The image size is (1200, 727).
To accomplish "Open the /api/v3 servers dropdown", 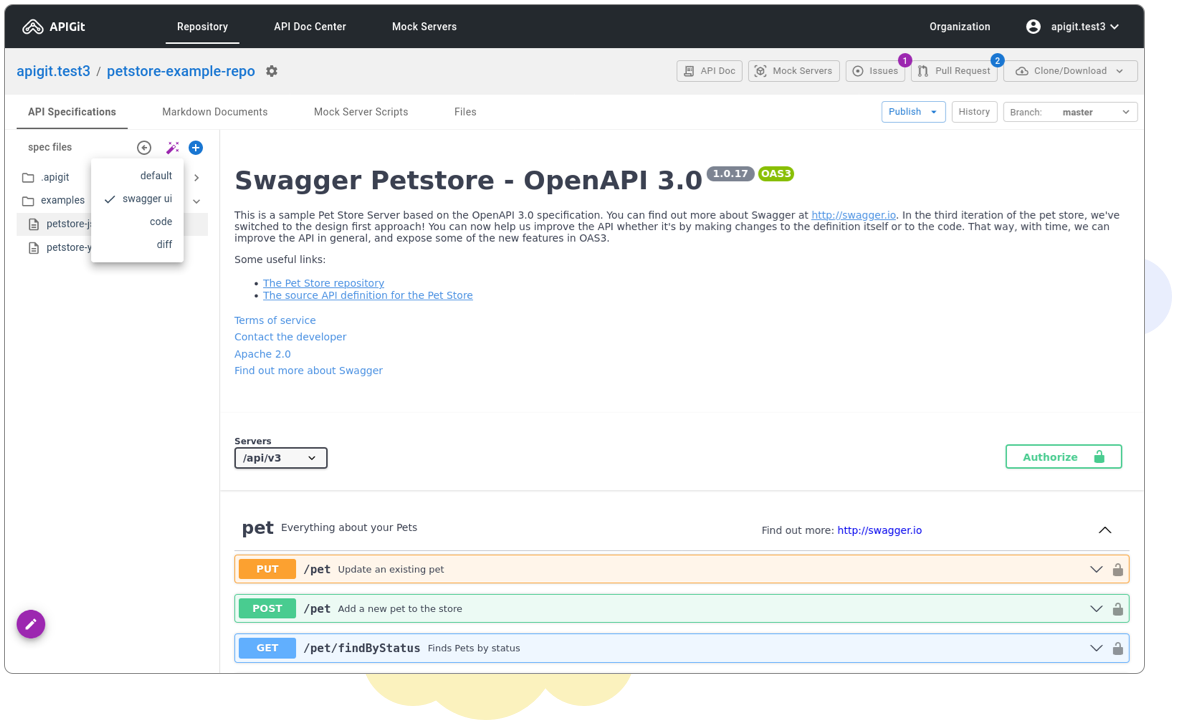I will [281, 458].
